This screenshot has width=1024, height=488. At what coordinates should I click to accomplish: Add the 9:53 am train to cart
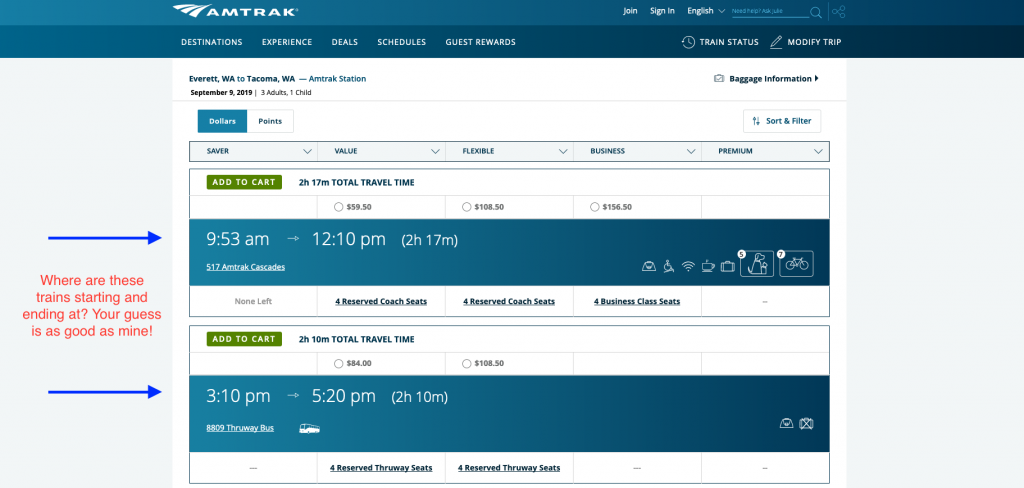pos(244,183)
